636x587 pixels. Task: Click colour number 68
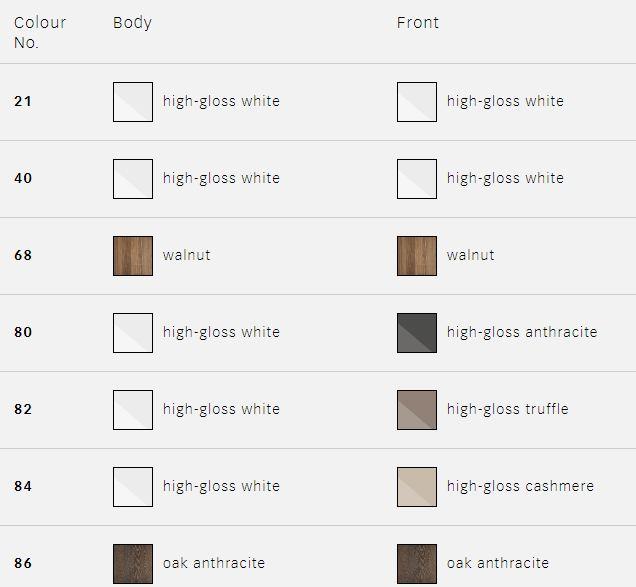[23, 255]
